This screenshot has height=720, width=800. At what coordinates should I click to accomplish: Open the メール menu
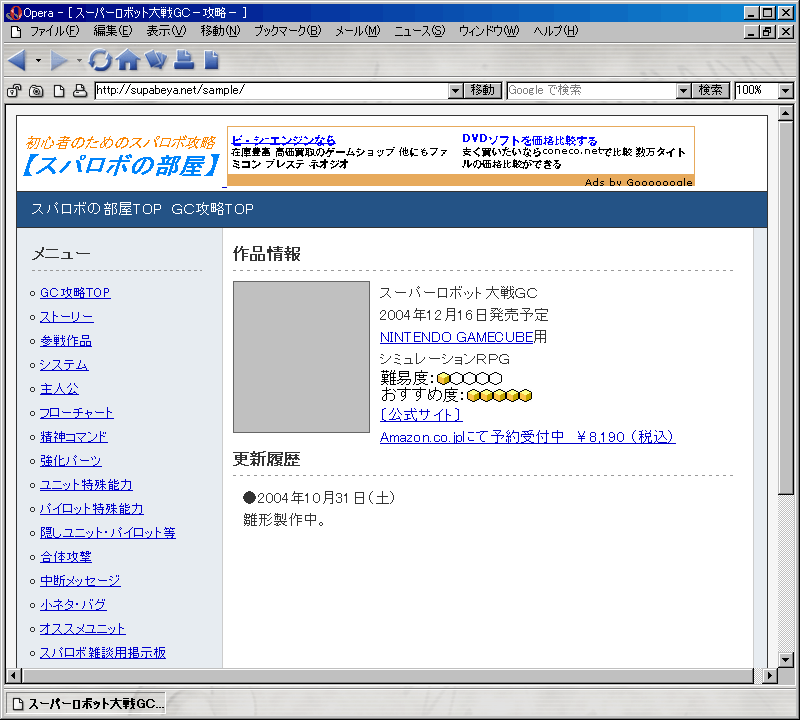pyautogui.click(x=358, y=31)
